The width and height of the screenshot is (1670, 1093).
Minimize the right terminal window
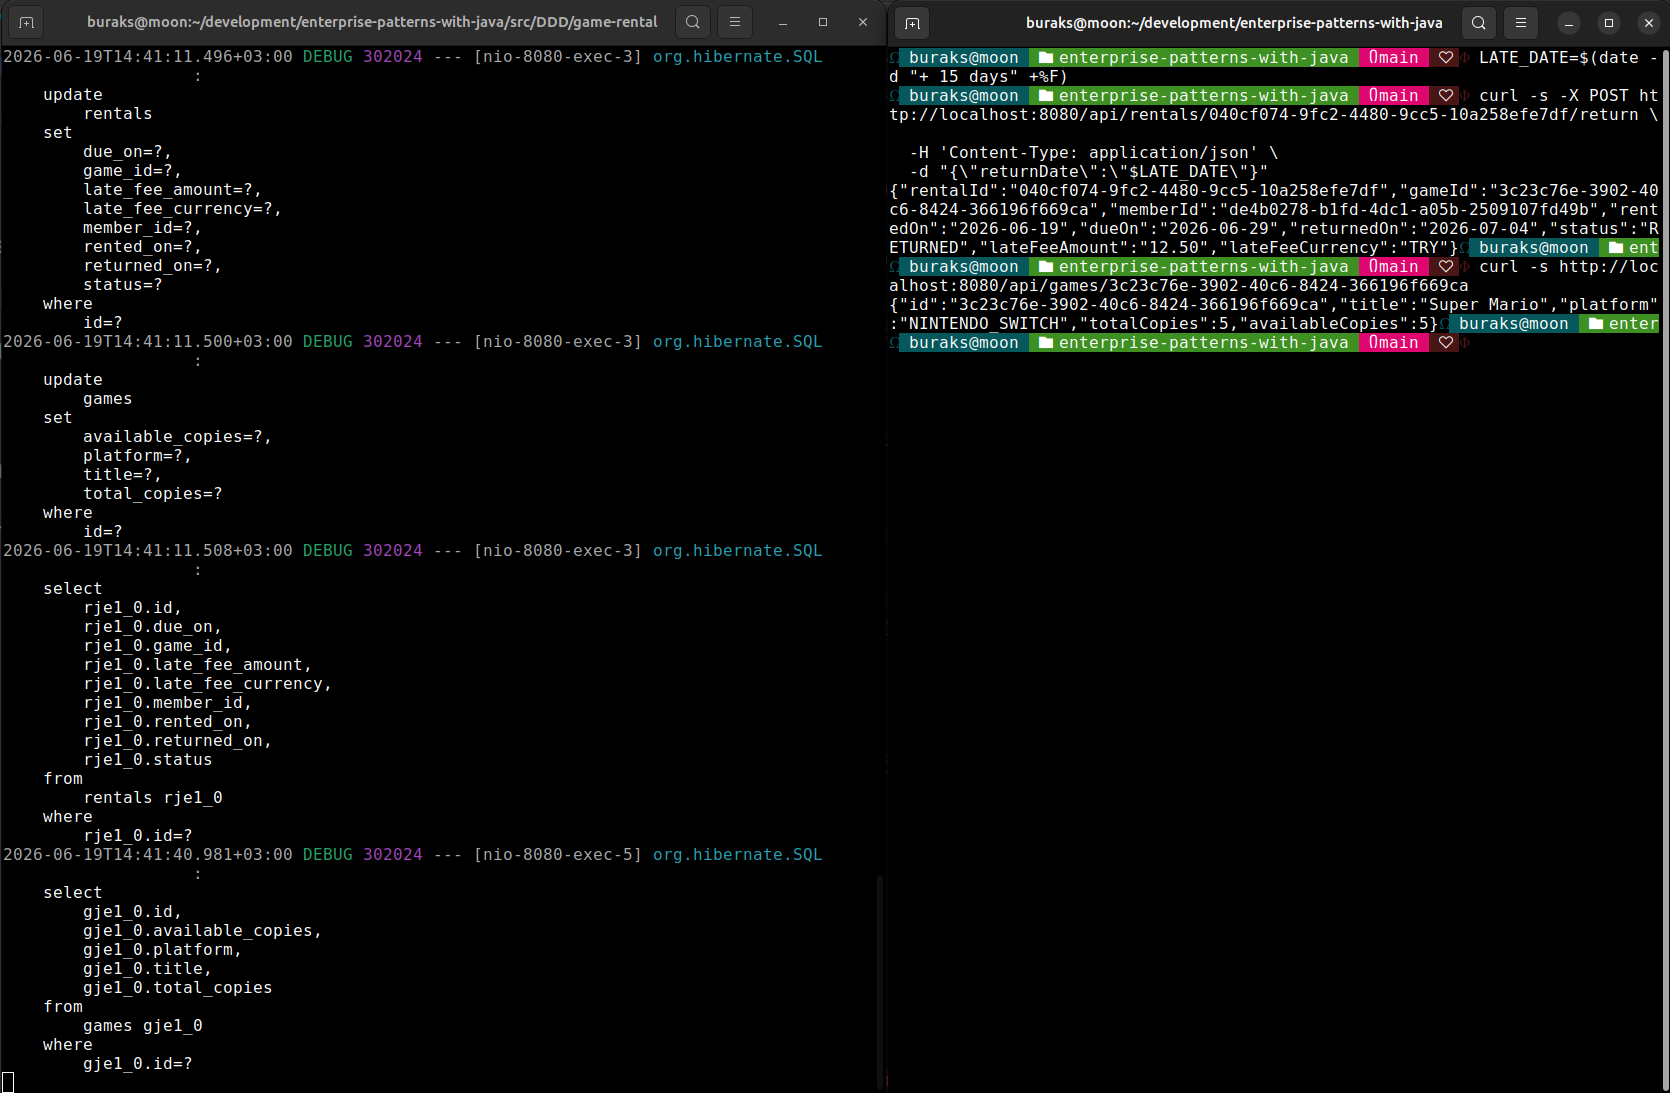click(1569, 22)
